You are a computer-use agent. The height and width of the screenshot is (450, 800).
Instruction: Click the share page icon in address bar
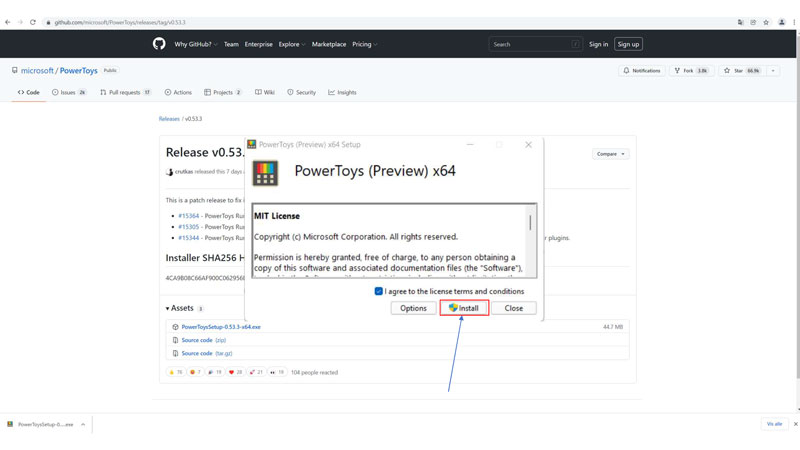pyautogui.click(x=753, y=22)
